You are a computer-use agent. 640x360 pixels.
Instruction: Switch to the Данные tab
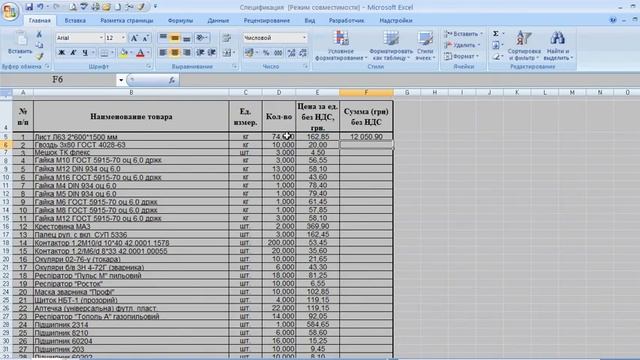coord(218,20)
